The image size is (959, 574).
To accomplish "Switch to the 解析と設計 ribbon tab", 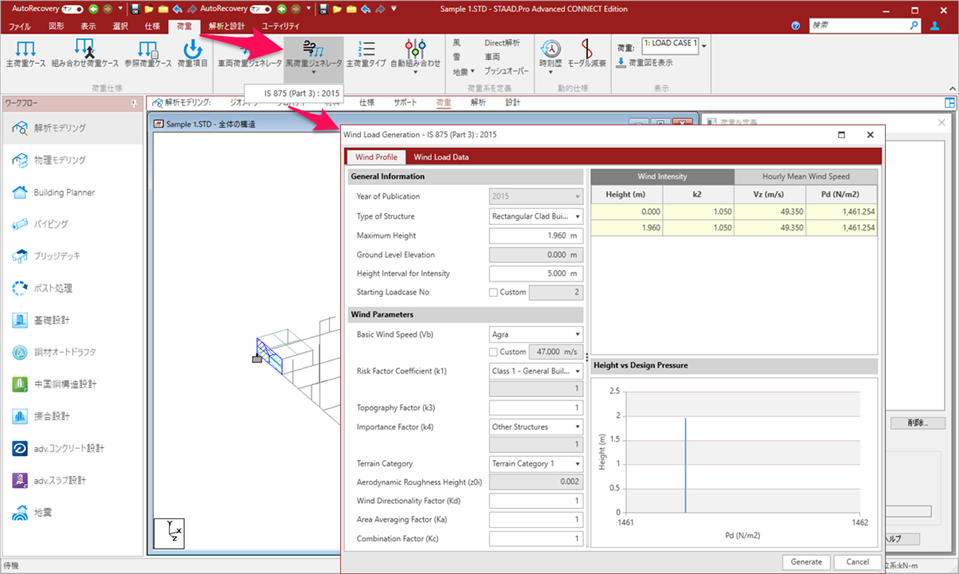I will 226,26.
